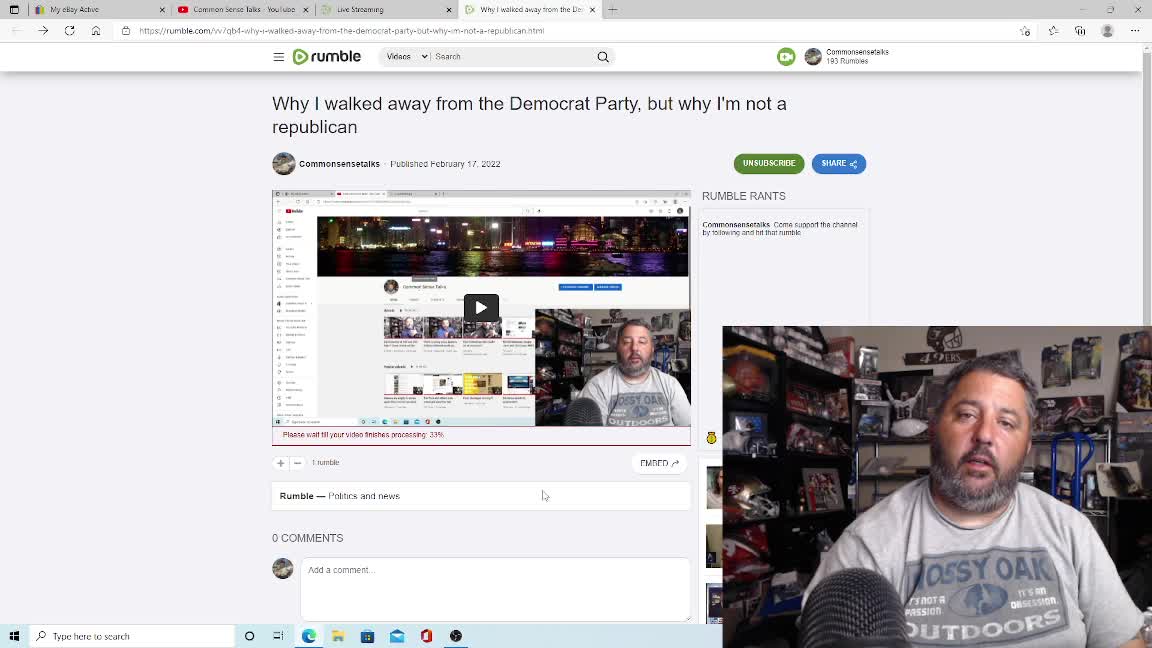Close the Live Streaming tab
Screen dimensions: 1152x648
pos(449,10)
